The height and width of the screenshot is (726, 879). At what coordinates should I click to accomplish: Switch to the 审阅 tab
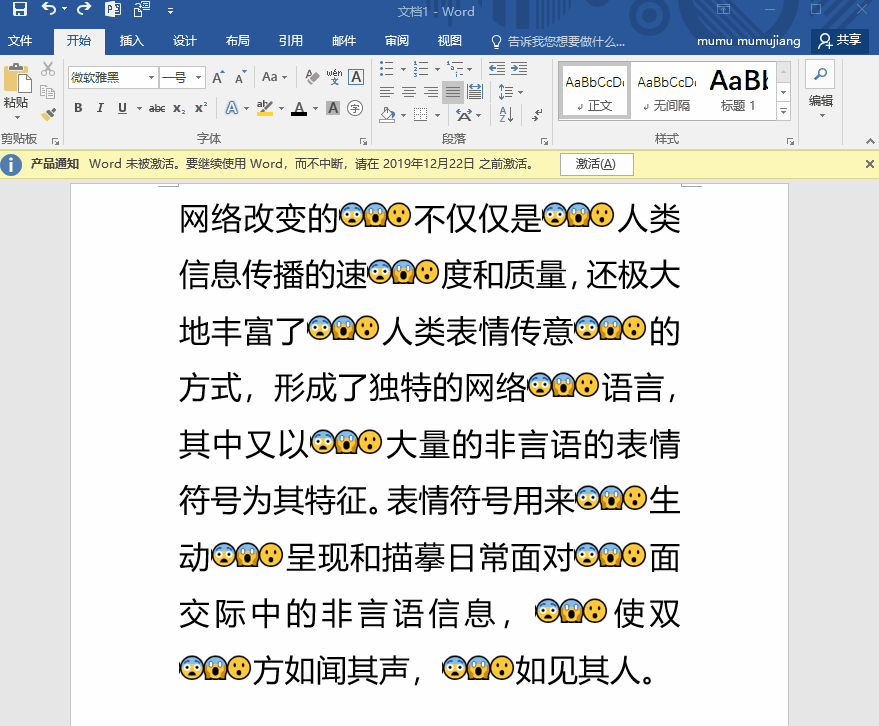[x=397, y=40]
